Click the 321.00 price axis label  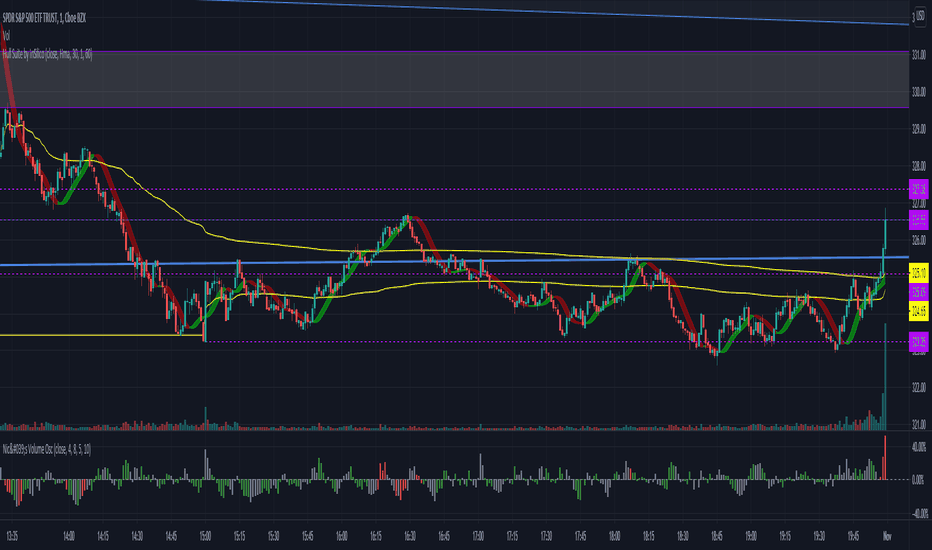click(919, 425)
